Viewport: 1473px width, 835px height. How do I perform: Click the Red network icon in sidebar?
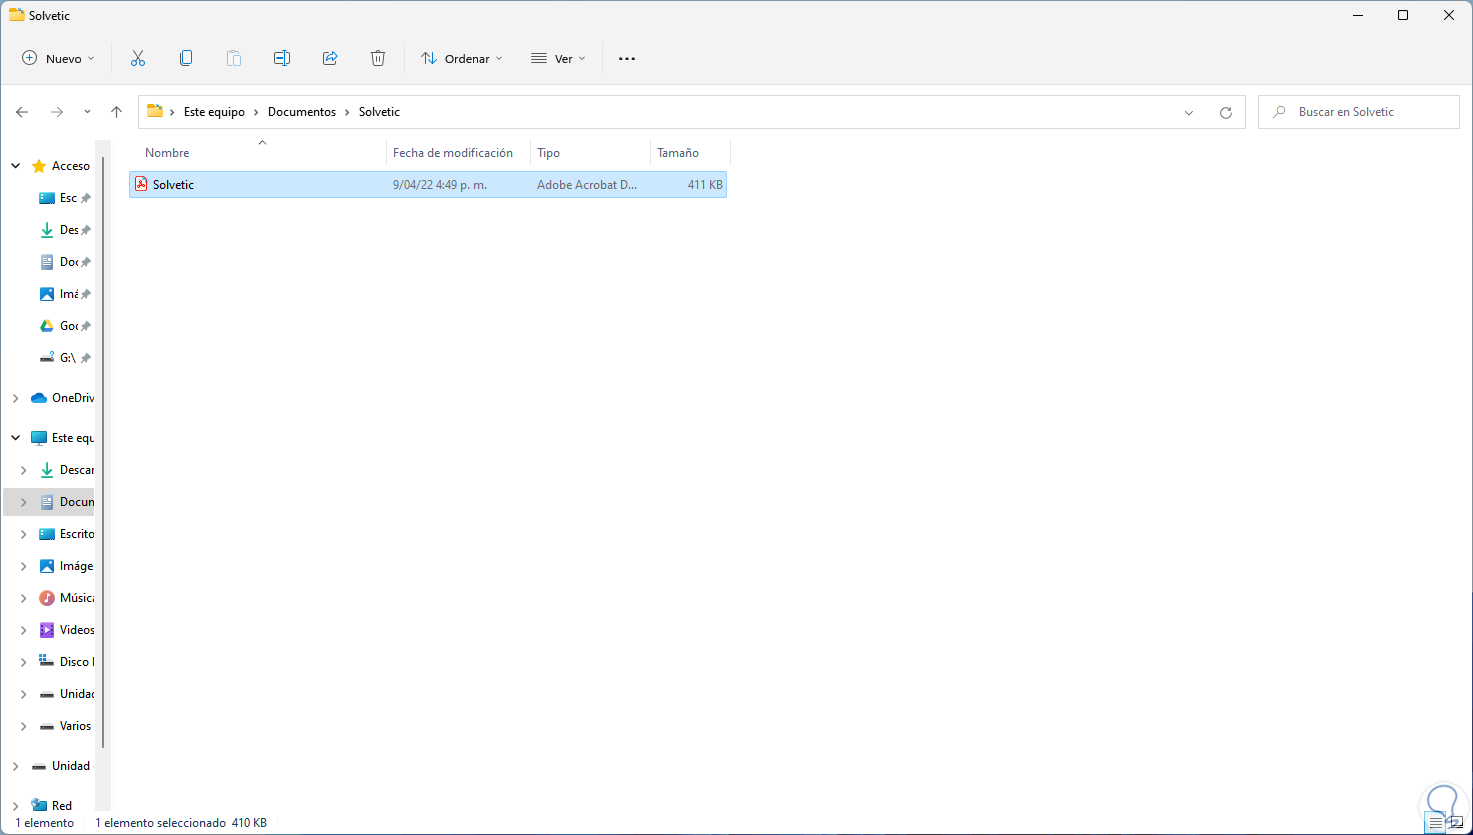click(39, 805)
